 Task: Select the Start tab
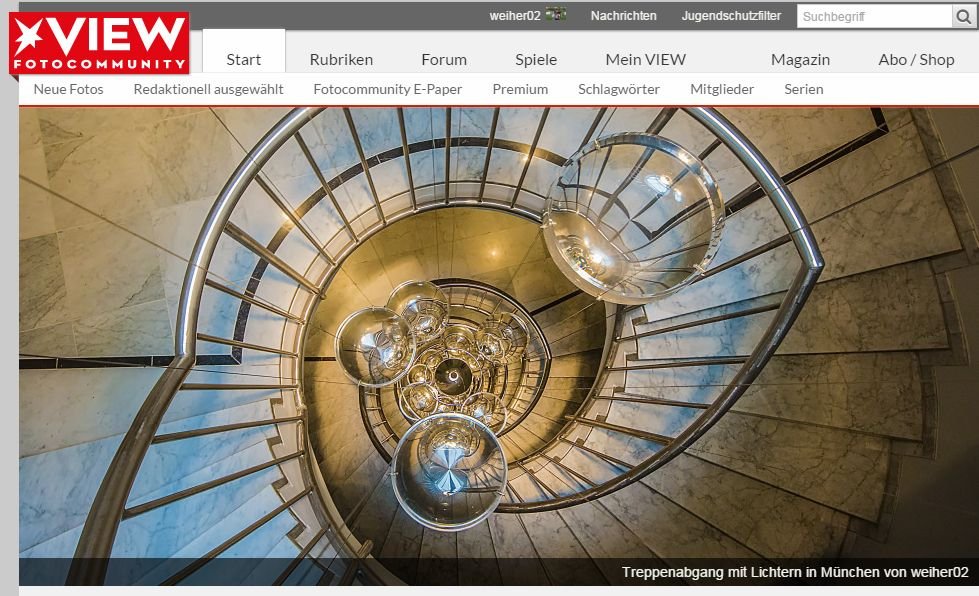pyautogui.click(x=244, y=59)
